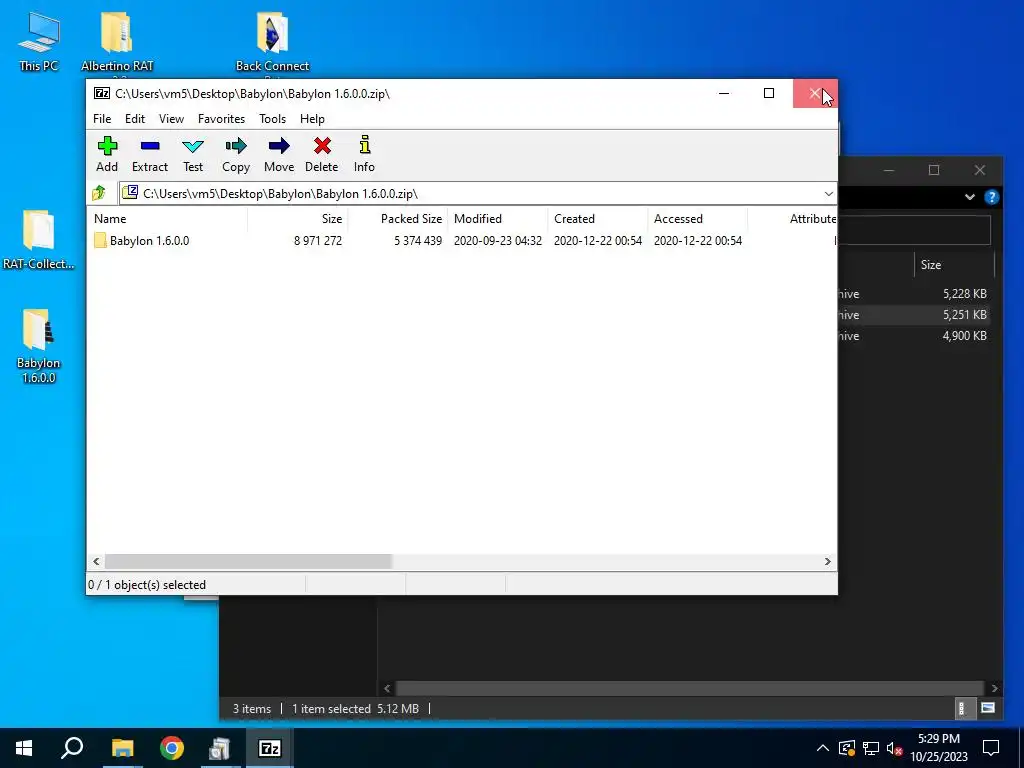
Task: Click the 7-Zip taskbar button
Action: [x=270, y=748]
